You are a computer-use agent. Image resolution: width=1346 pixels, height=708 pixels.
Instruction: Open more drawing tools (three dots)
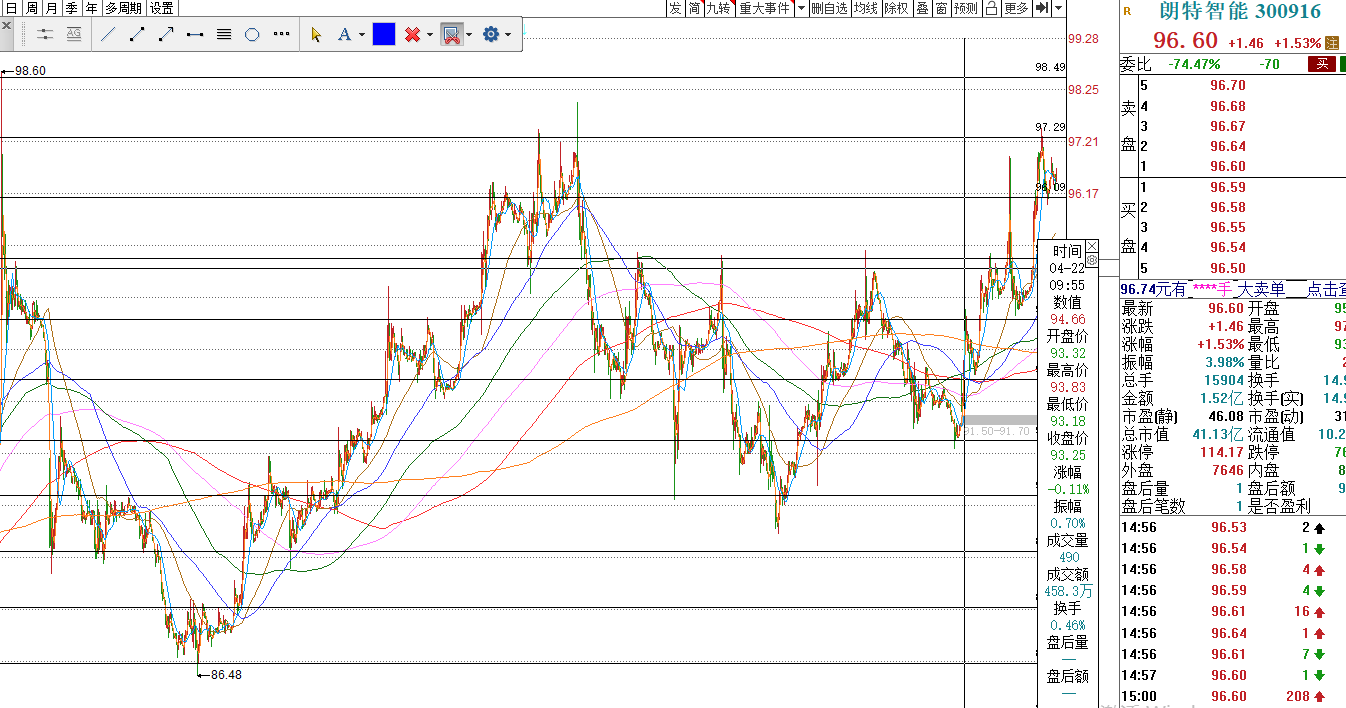point(282,34)
